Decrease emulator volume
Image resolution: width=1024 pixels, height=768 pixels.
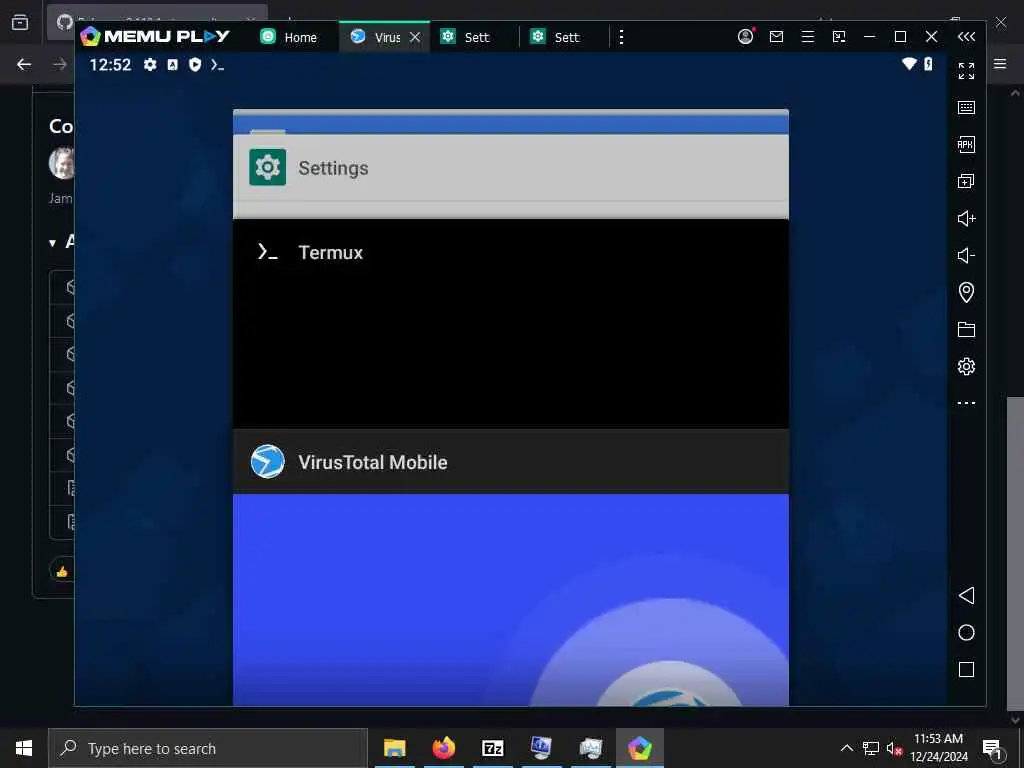pyautogui.click(x=966, y=255)
